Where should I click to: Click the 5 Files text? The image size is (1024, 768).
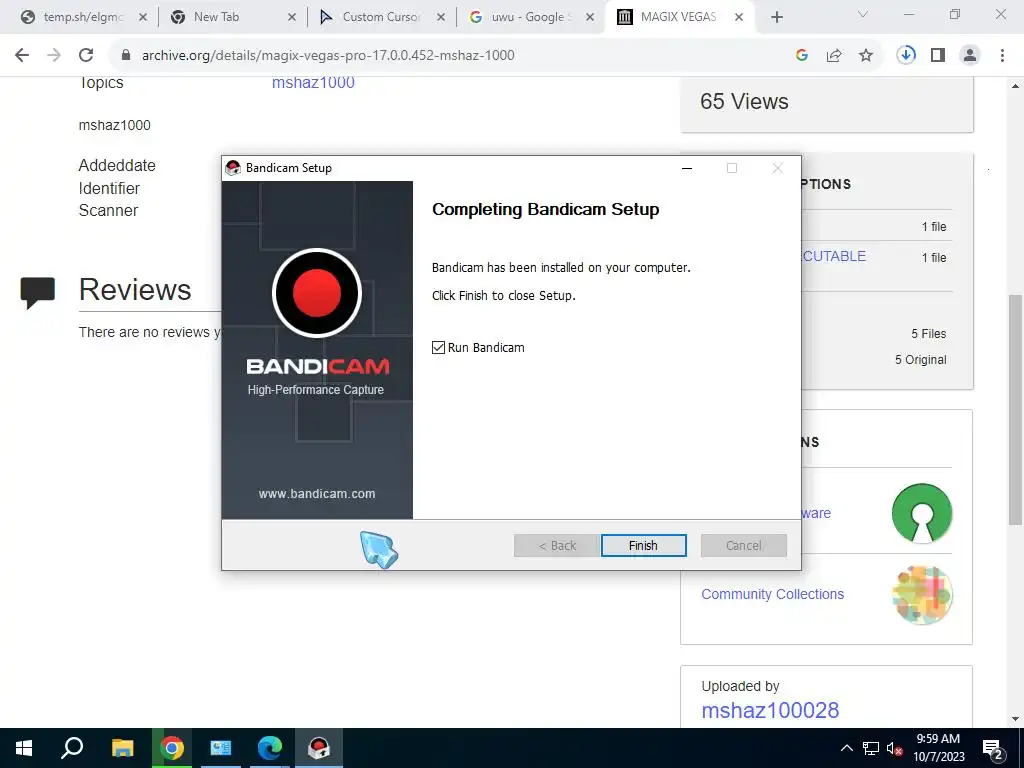[x=929, y=334]
